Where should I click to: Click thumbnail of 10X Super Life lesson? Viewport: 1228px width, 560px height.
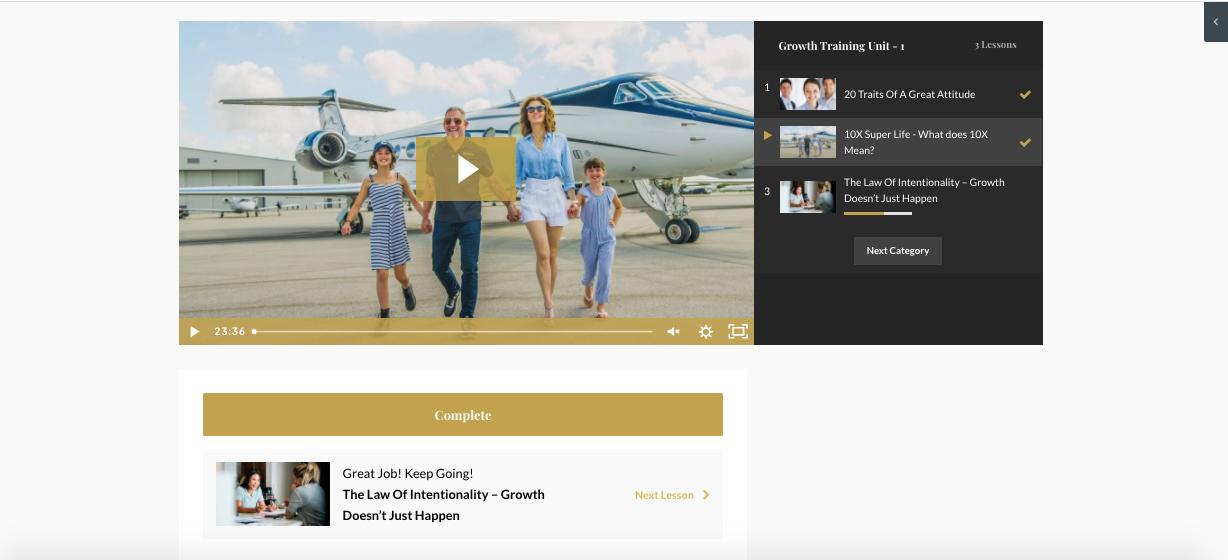coord(808,142)
